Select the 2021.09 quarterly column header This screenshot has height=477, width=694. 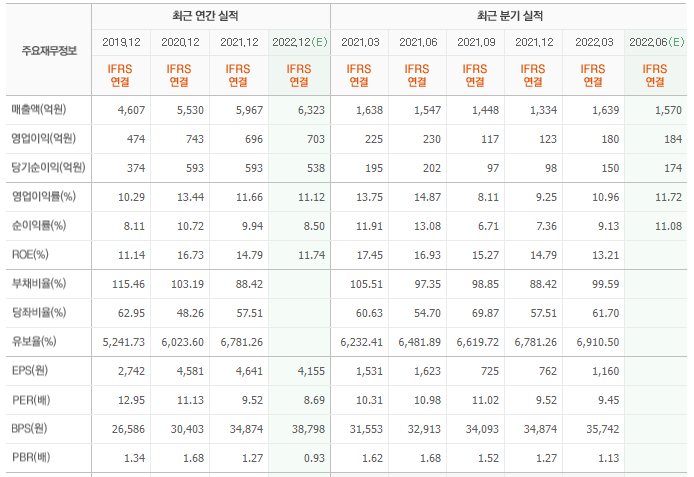476,42
